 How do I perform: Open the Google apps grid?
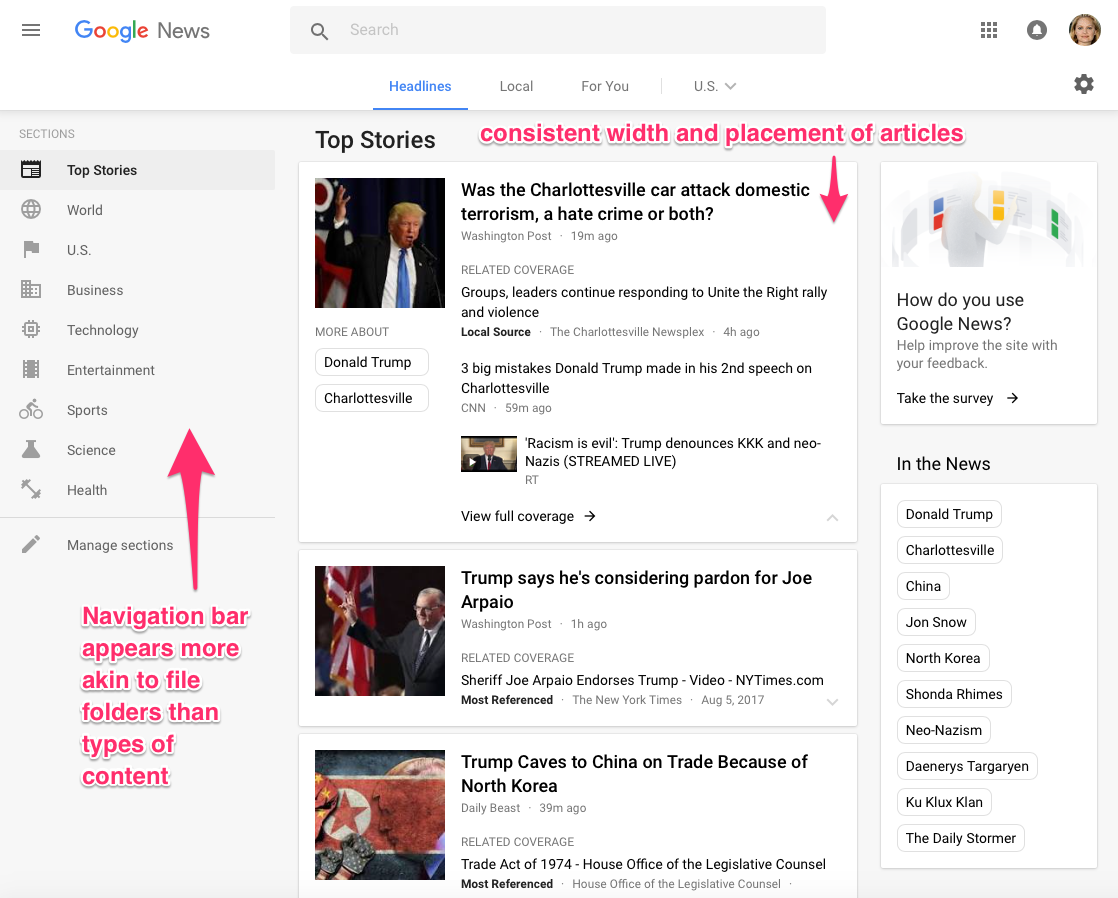[x=988, y=30]
